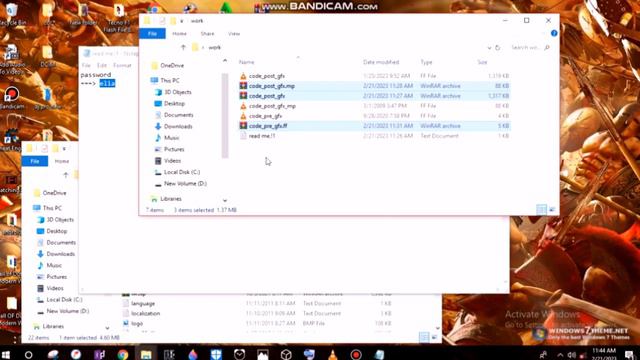Switch work window to large icons view
The width and height of the screenshot is (640, 360).
click(x=552, y=209)
